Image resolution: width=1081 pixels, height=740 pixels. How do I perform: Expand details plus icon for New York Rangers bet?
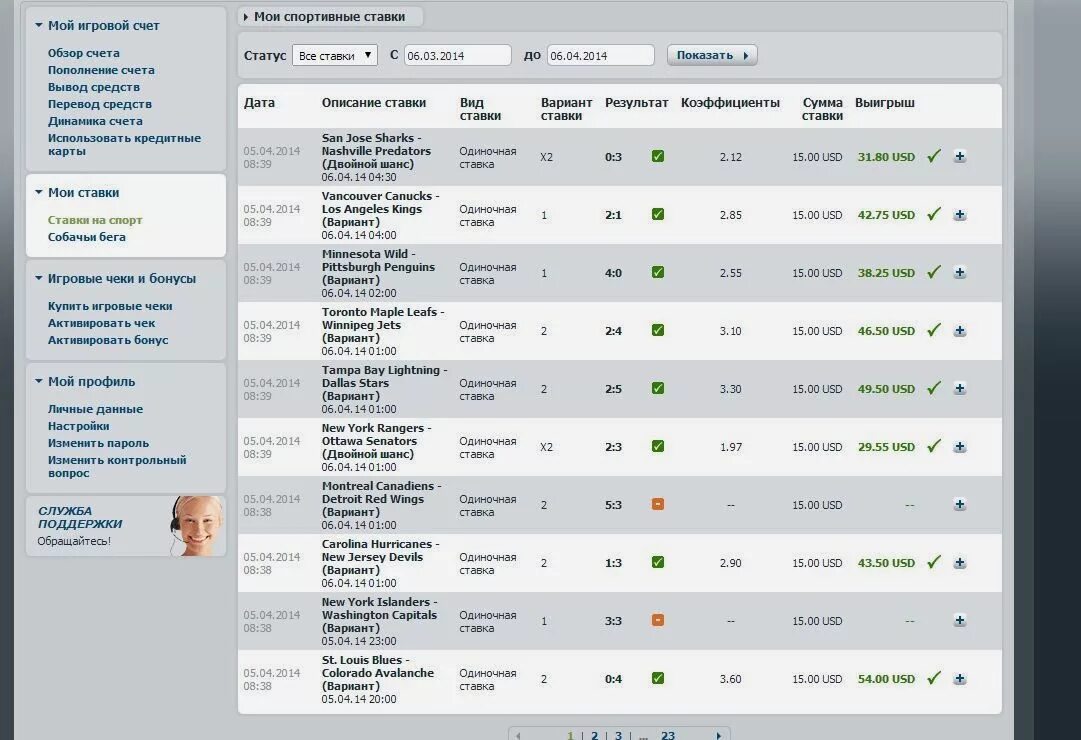click(x=959, y=446)
